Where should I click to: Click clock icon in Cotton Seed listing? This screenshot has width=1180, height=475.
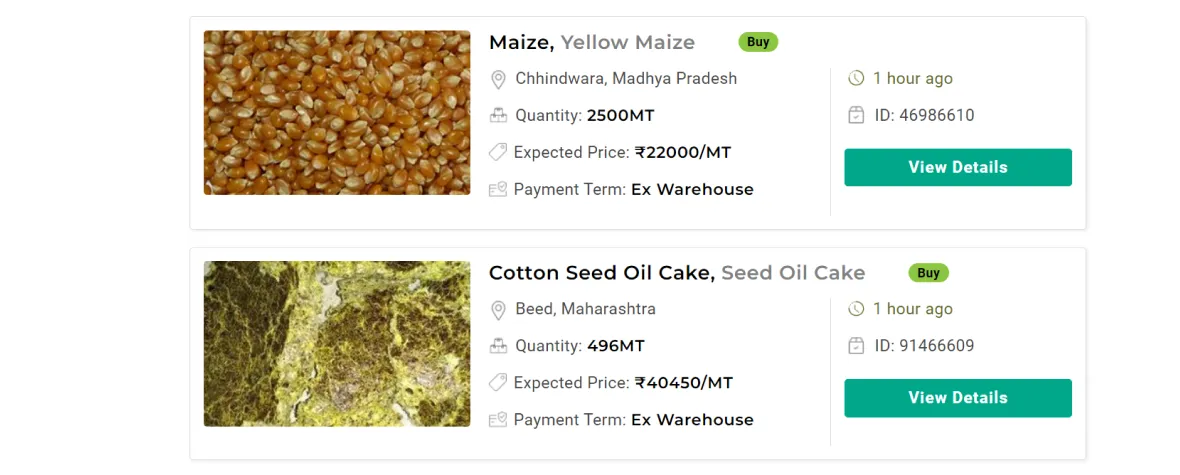point(856,309)
